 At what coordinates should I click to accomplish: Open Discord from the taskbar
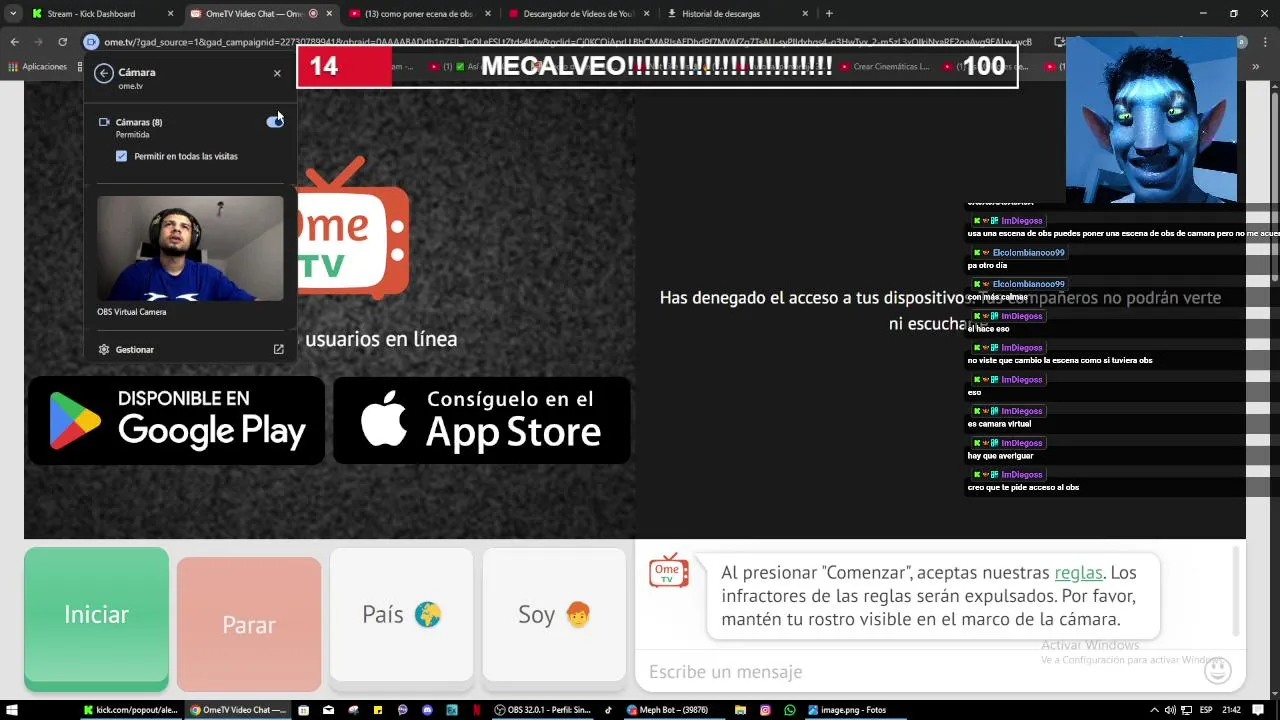pos(427,710)
